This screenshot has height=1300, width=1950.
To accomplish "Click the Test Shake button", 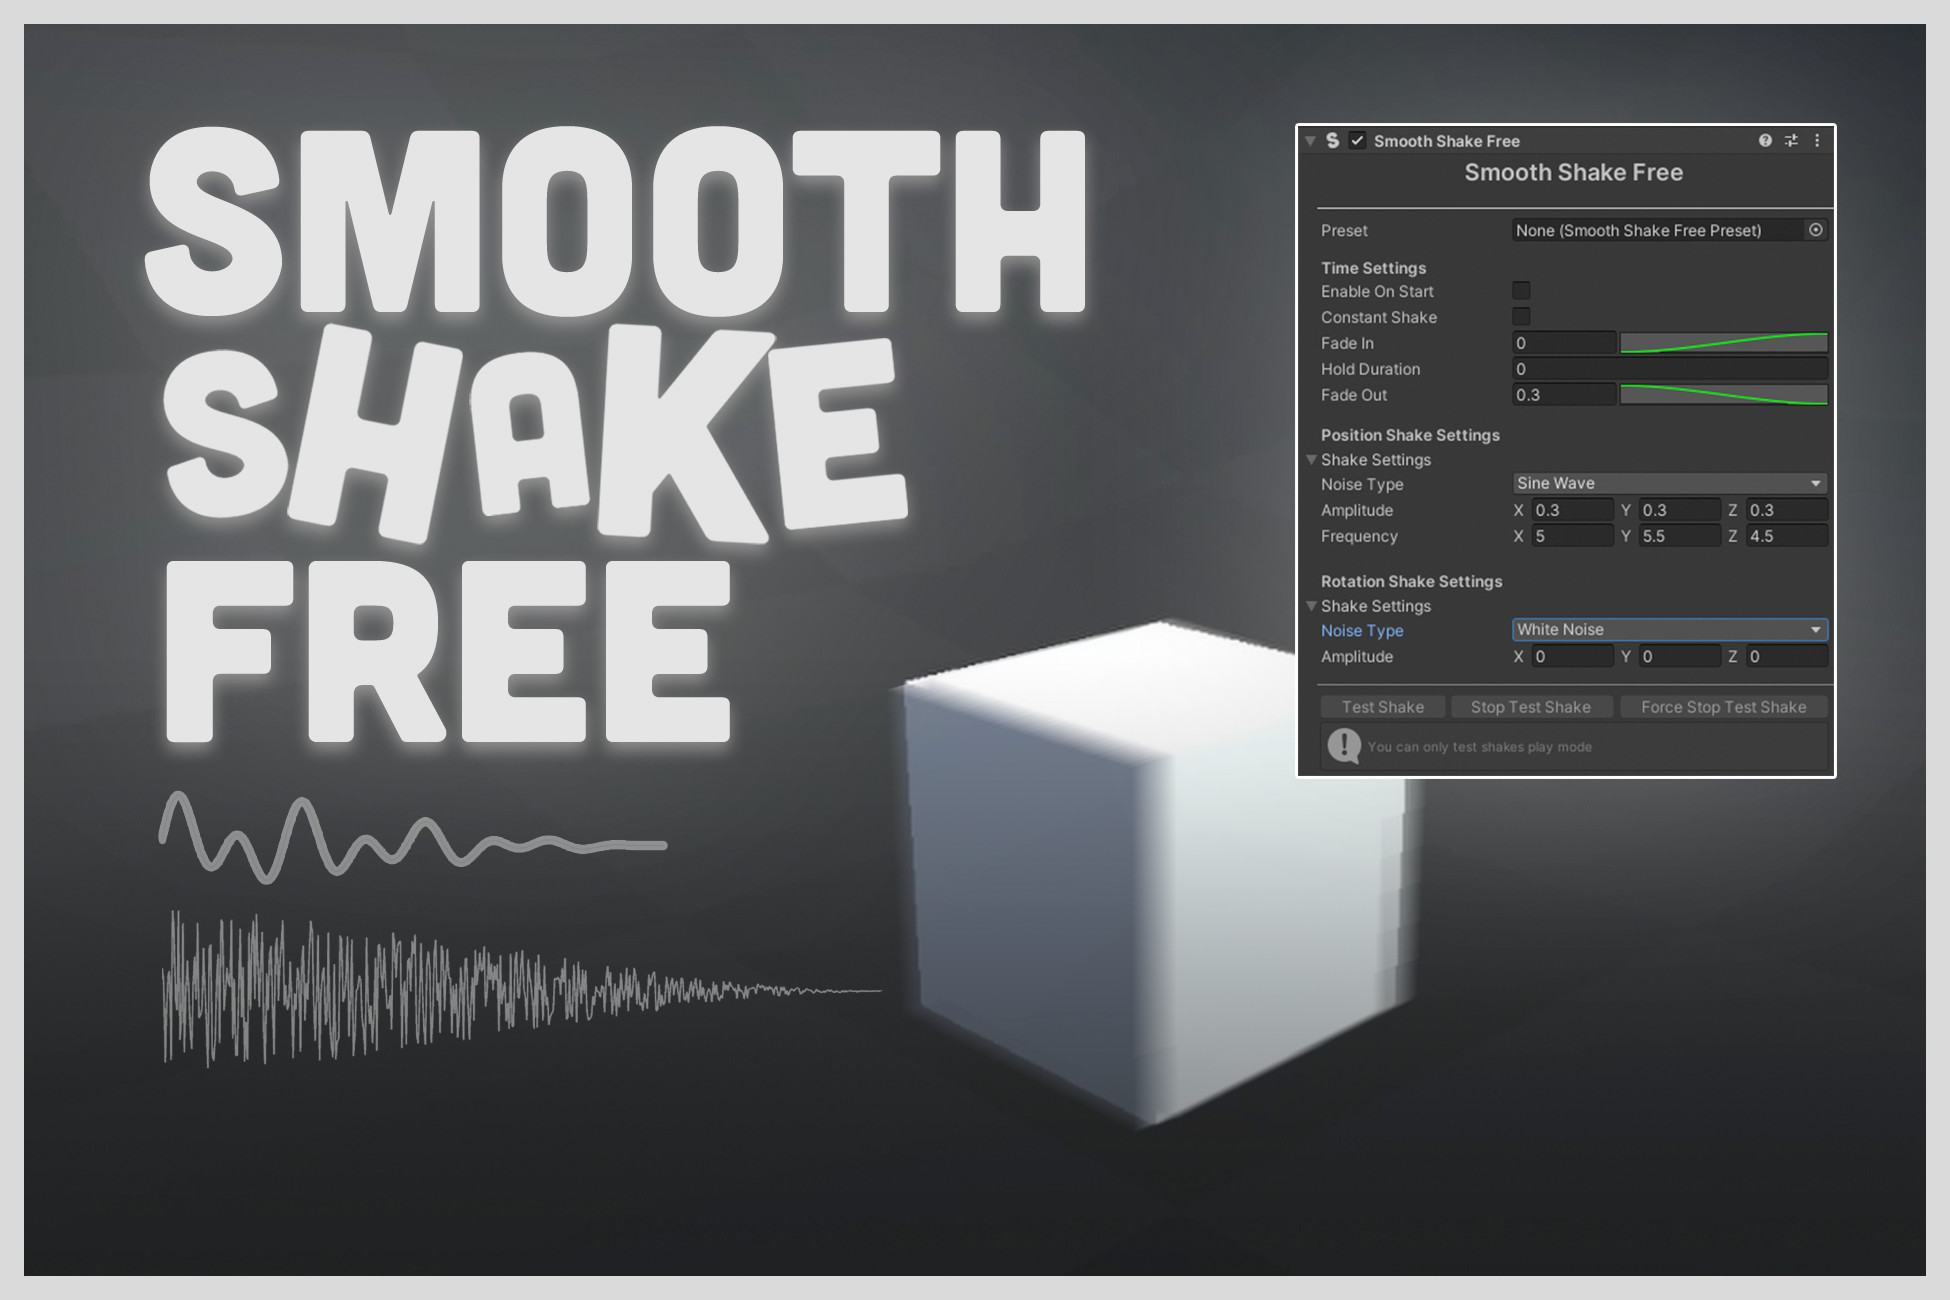I will 1382,706.
